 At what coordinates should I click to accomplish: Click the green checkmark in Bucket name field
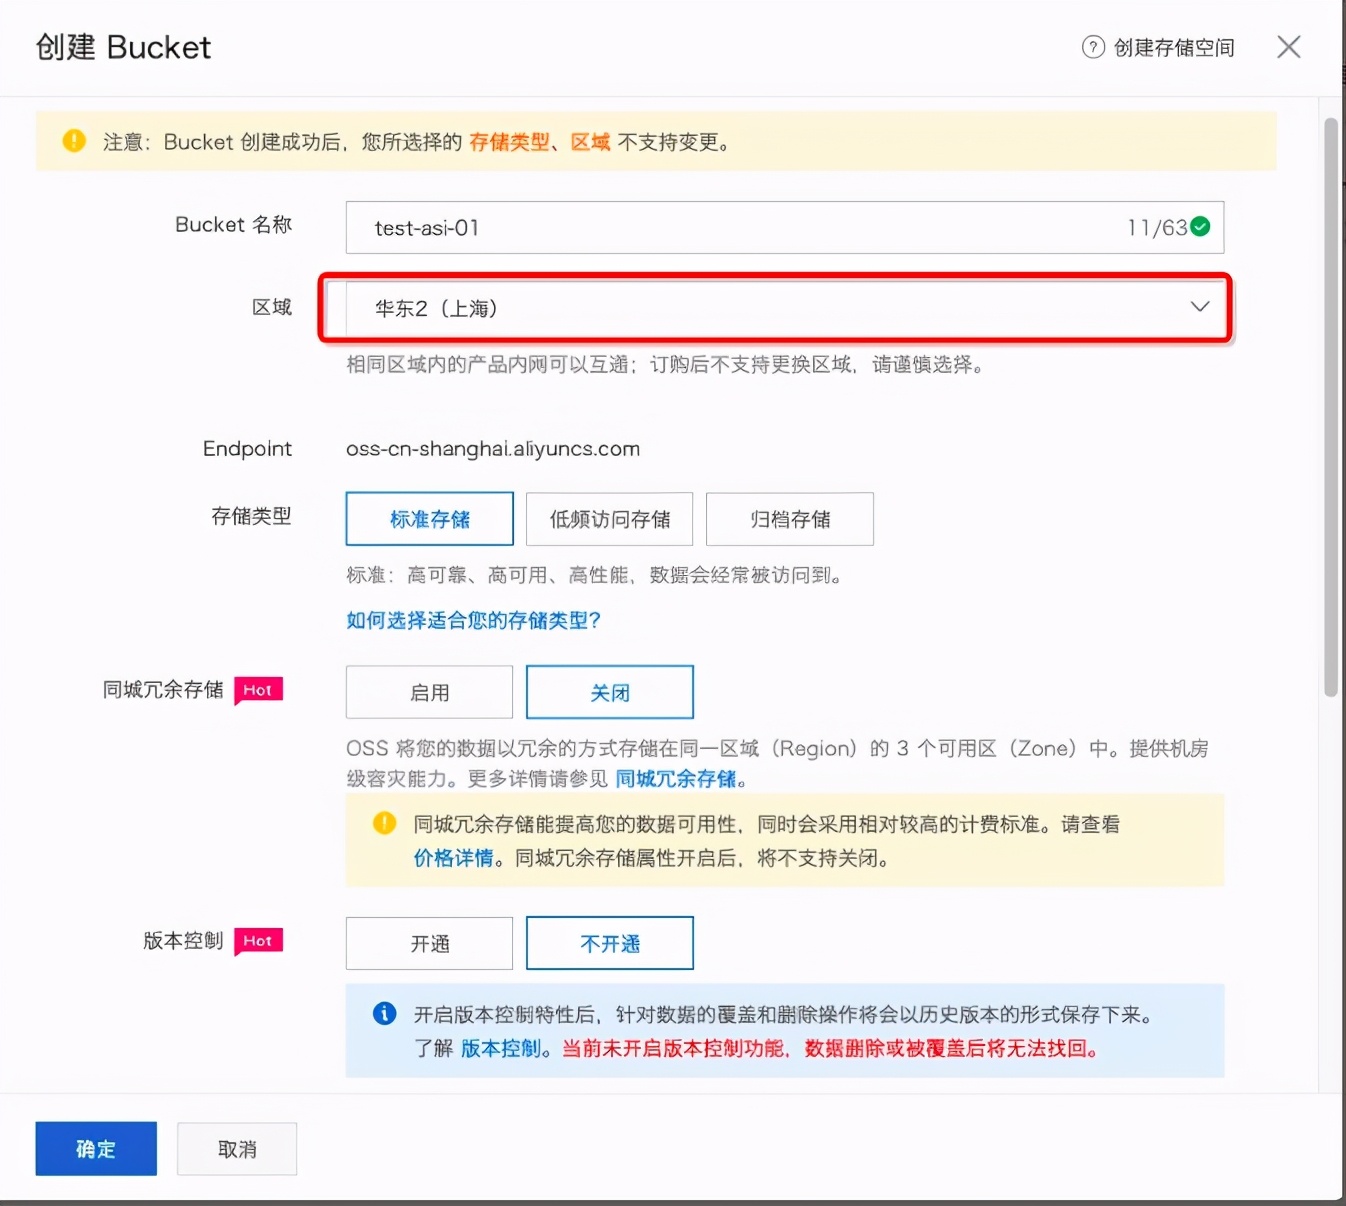point(1199,227)
